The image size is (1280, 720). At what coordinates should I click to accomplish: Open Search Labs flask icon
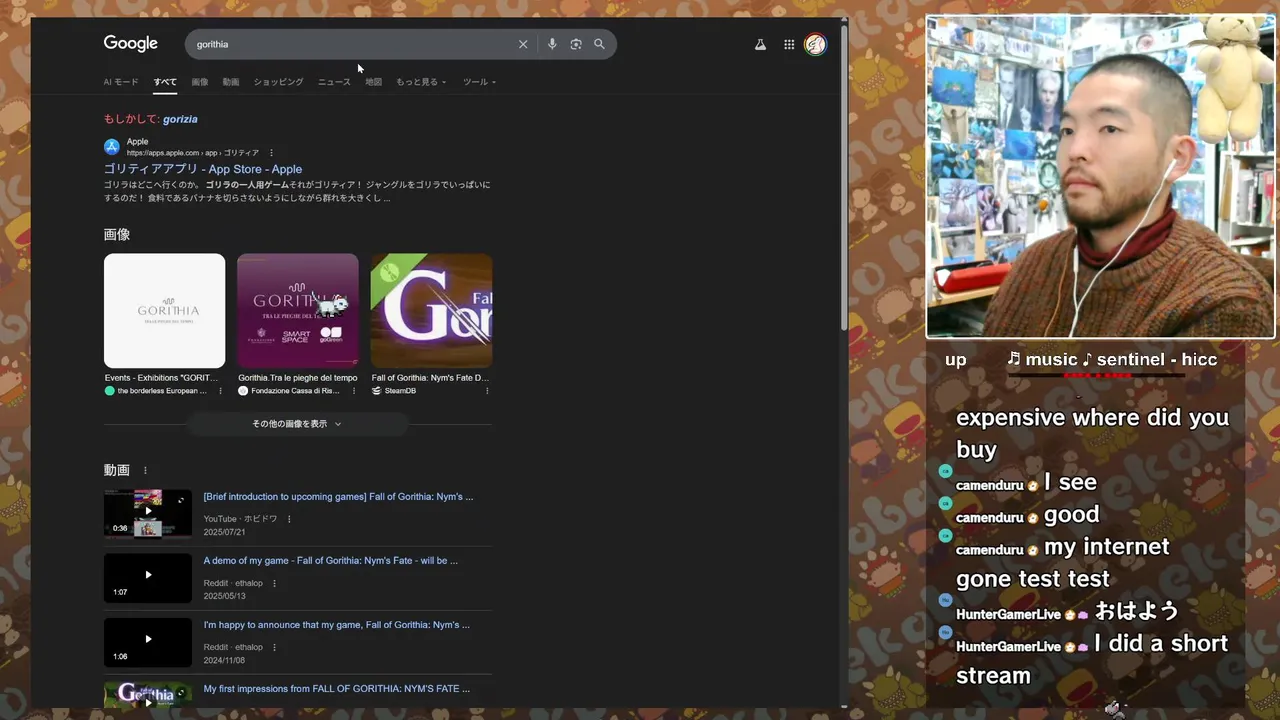[x=760, y=44]
